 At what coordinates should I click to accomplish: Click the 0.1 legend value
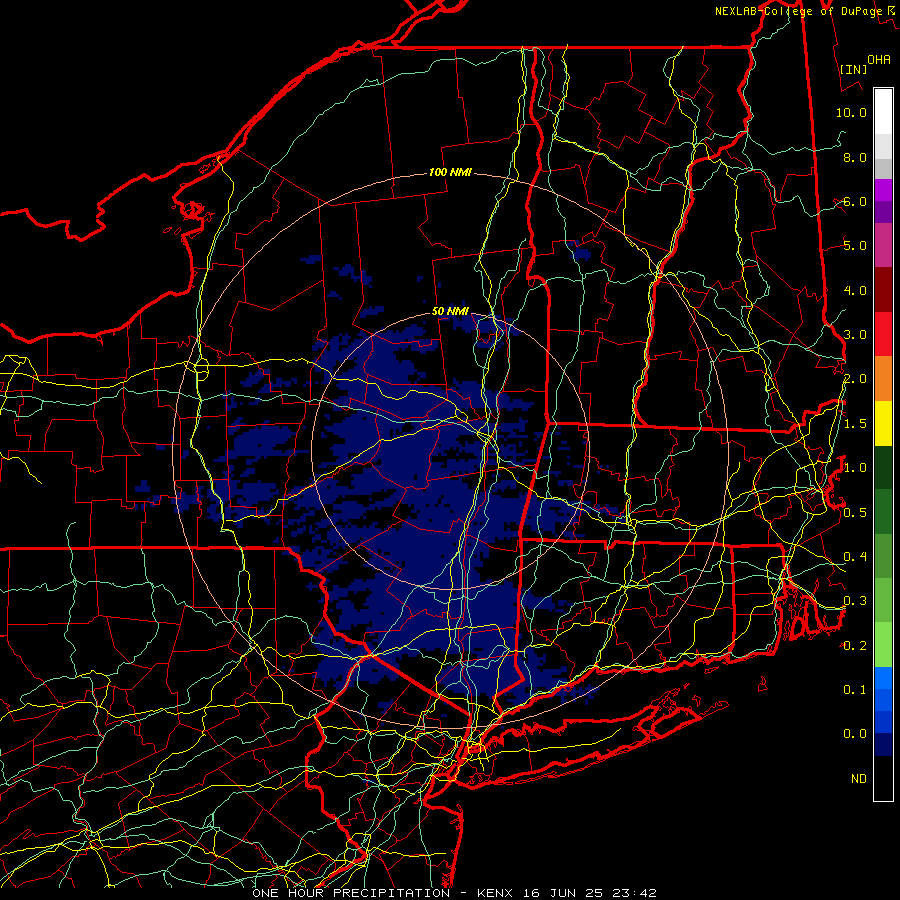[x=855, y=689]
